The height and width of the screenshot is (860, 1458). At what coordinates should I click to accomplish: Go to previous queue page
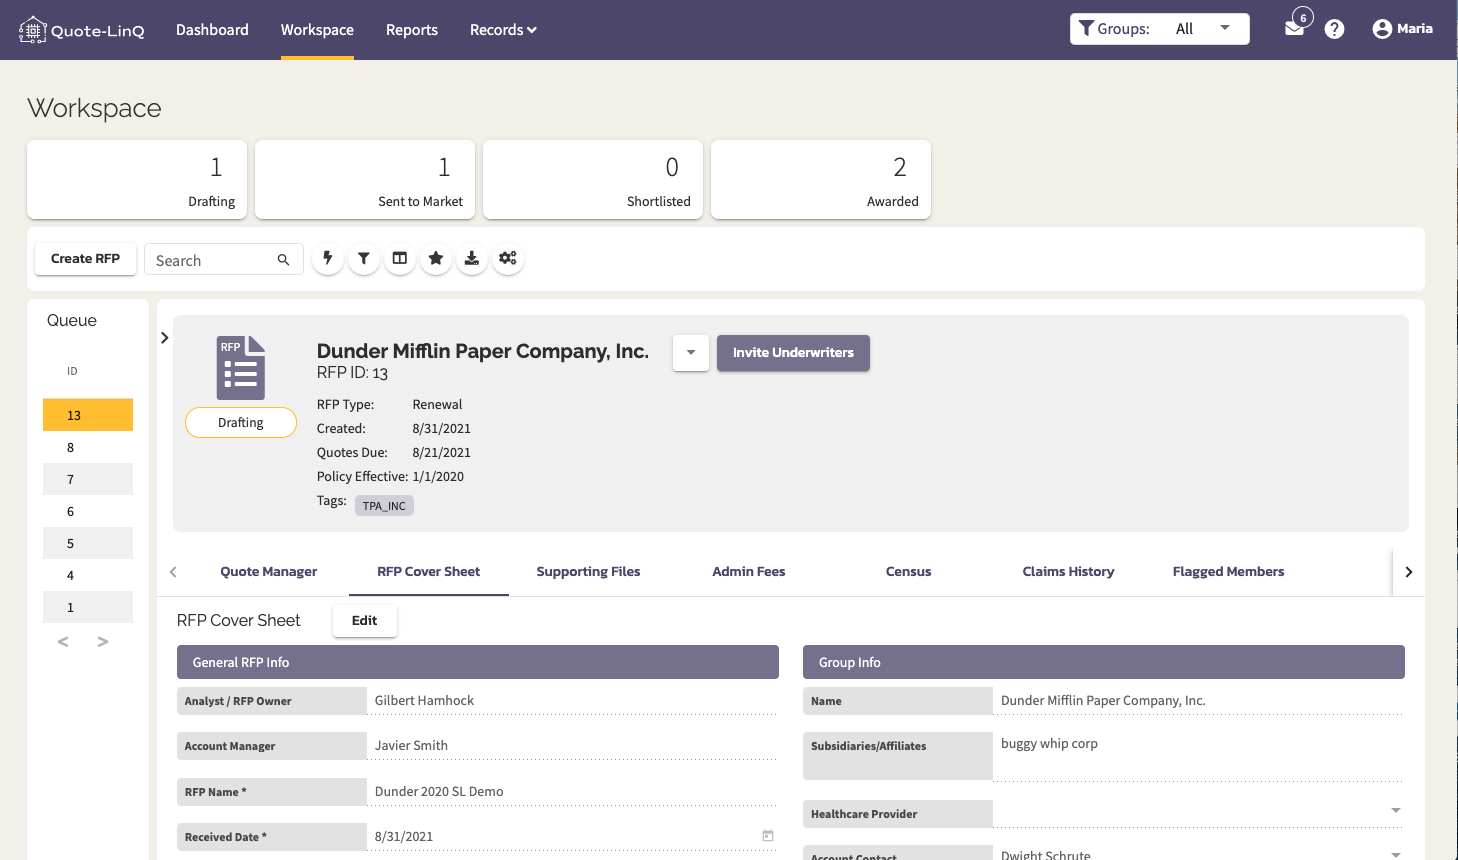pos(63,642)
